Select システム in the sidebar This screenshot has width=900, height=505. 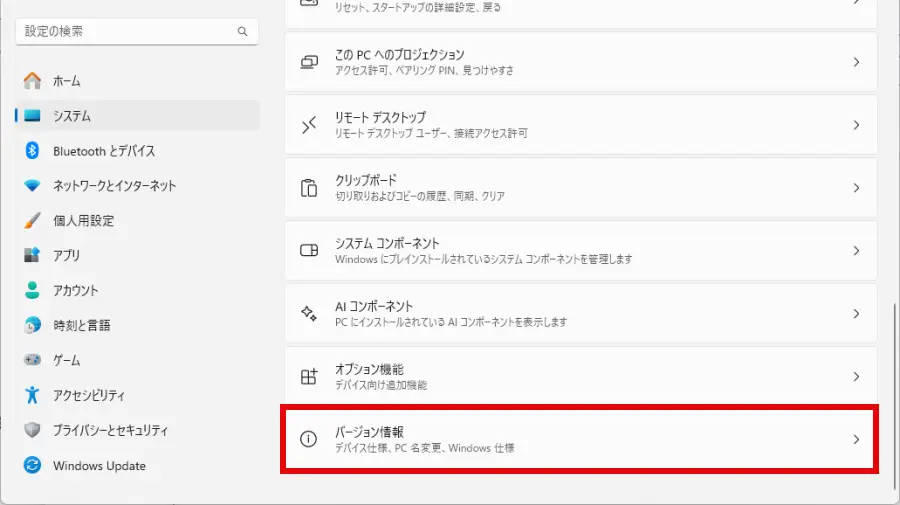pyautogui.click(x=138, y=116)
